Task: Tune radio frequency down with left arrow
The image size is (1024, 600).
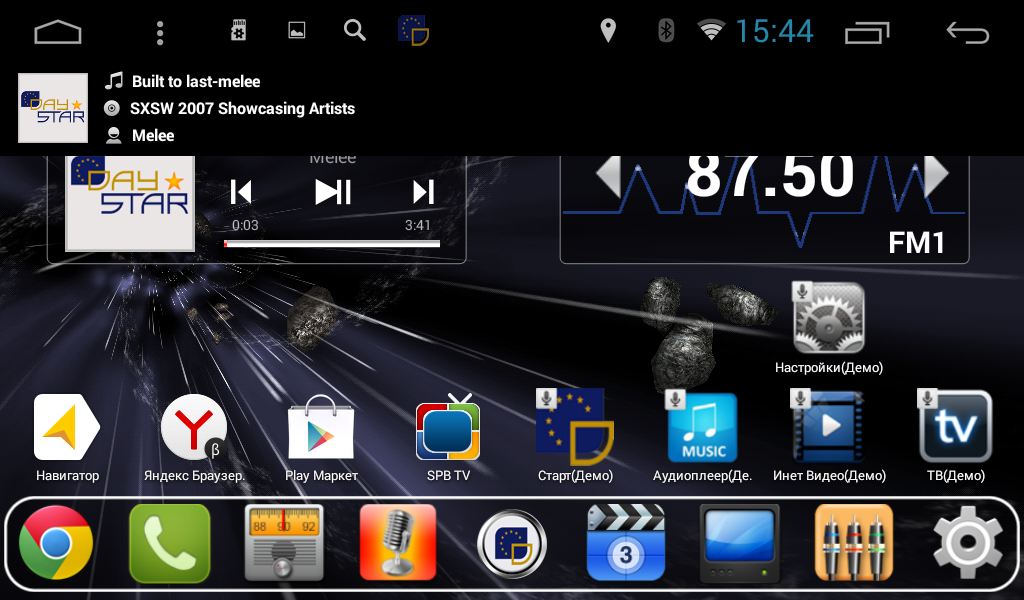Action: tap(609, 176)
